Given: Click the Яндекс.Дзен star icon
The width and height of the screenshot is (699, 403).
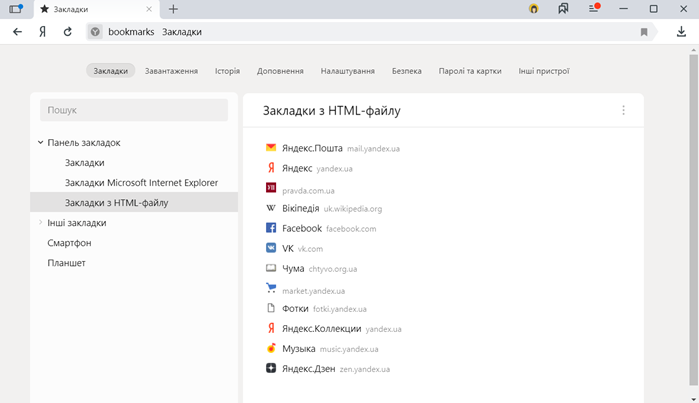Looking at the screenshot, I should (271, 368).
